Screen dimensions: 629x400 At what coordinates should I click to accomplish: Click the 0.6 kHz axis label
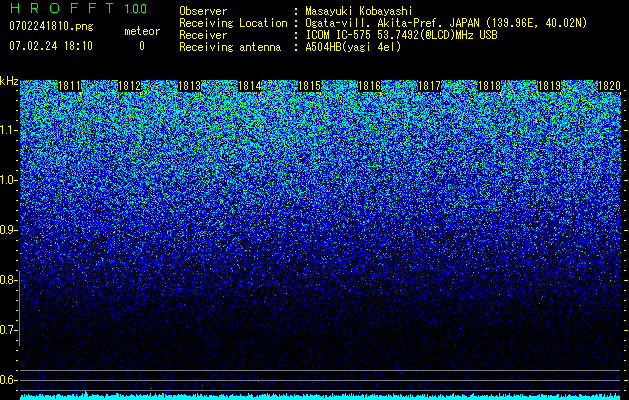8,380
